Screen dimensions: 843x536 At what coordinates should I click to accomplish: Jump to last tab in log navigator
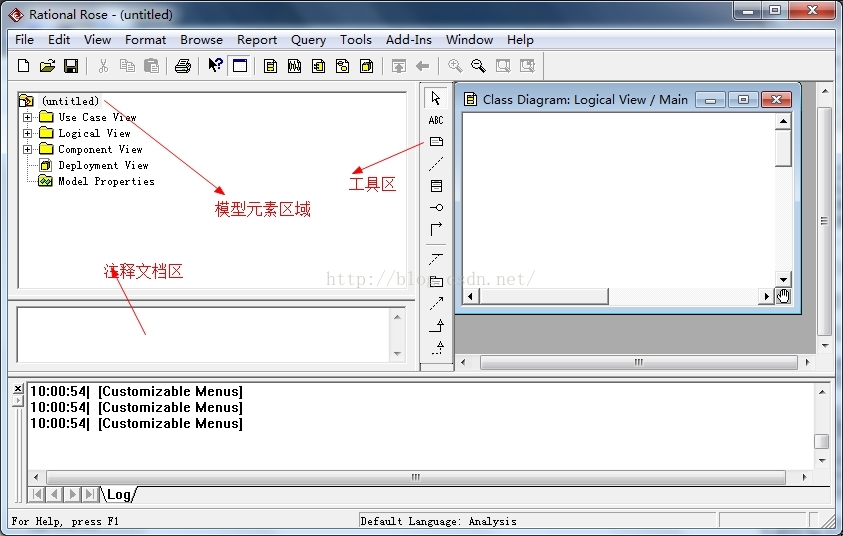coord(91,495)
